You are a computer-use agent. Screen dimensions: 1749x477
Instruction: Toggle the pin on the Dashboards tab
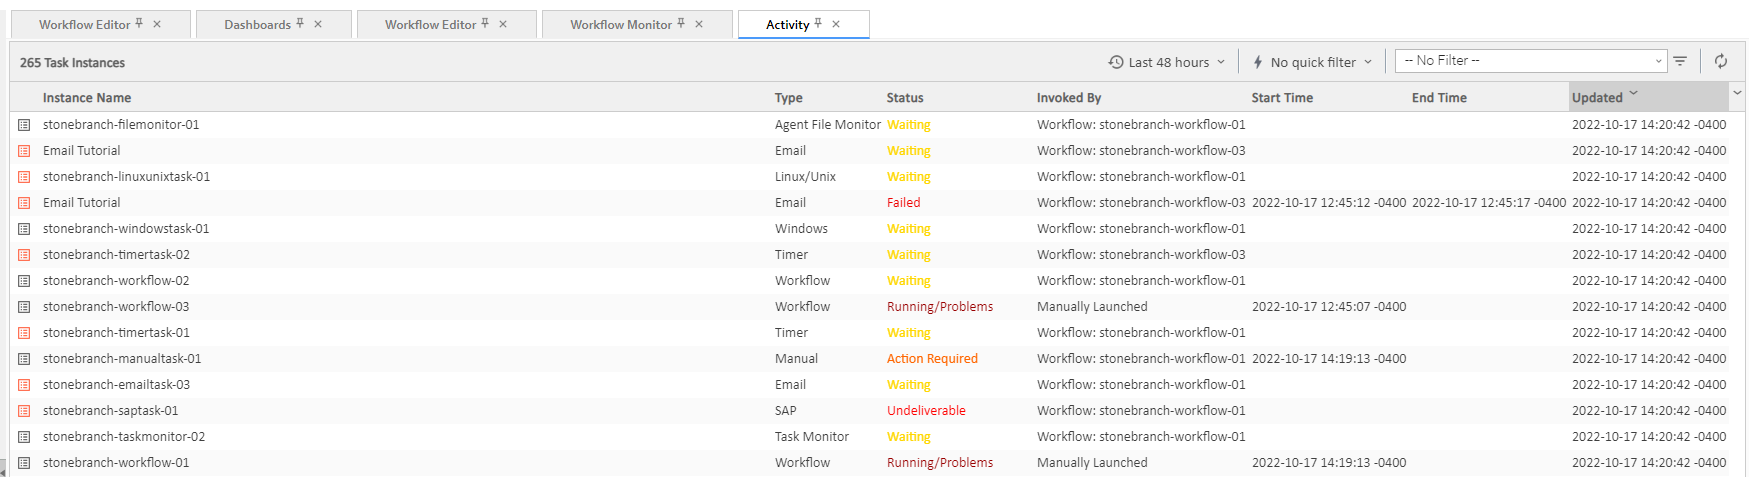299,24
